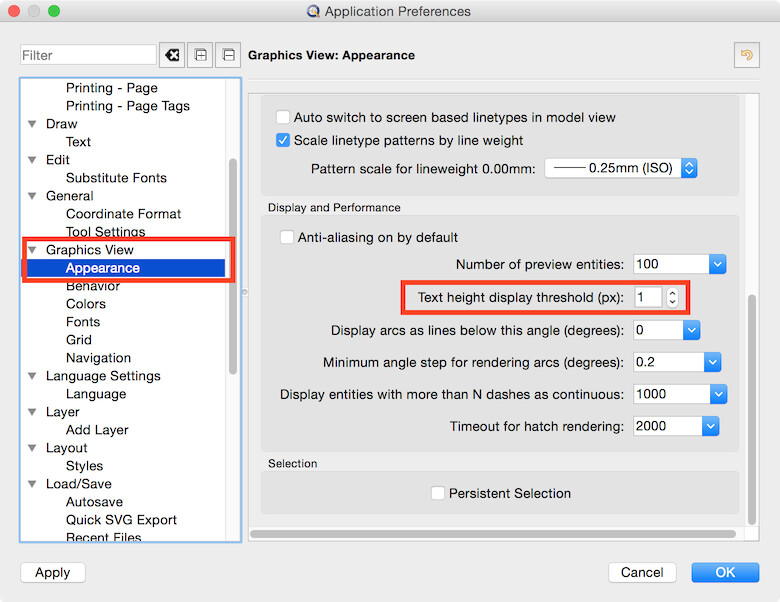The width and height of the screenshot is (780, 602).
Task: Click the restore defaults arrow icon
Action: click(x=745, y=55)
